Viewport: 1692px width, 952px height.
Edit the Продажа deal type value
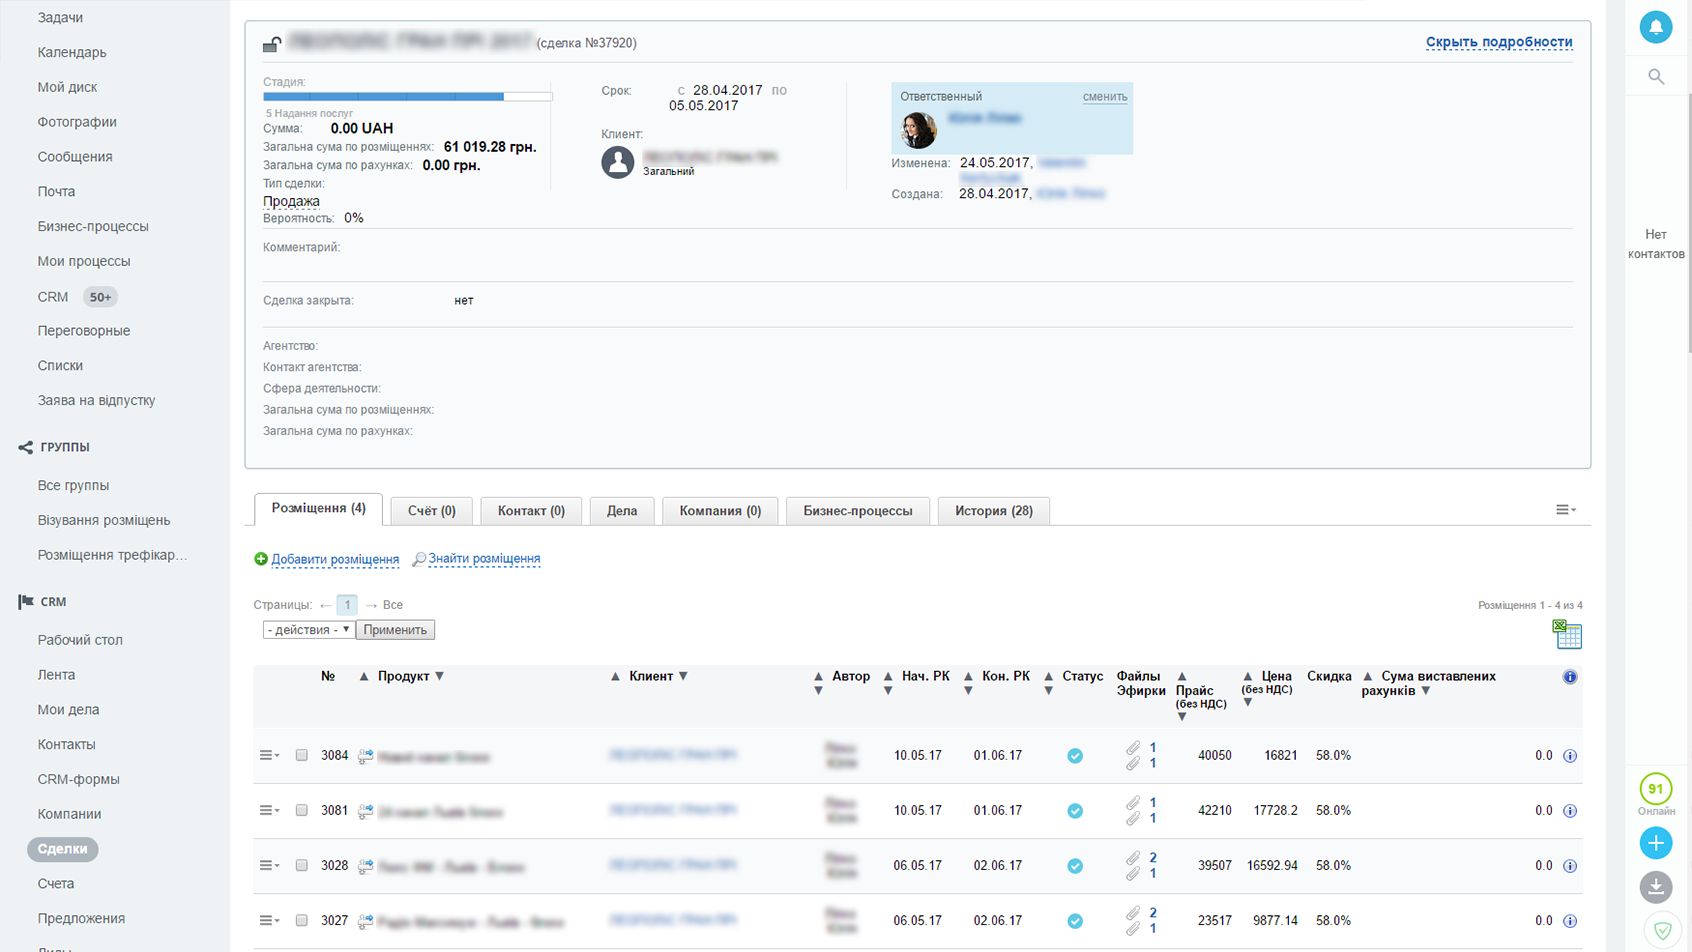click(291, 201)
